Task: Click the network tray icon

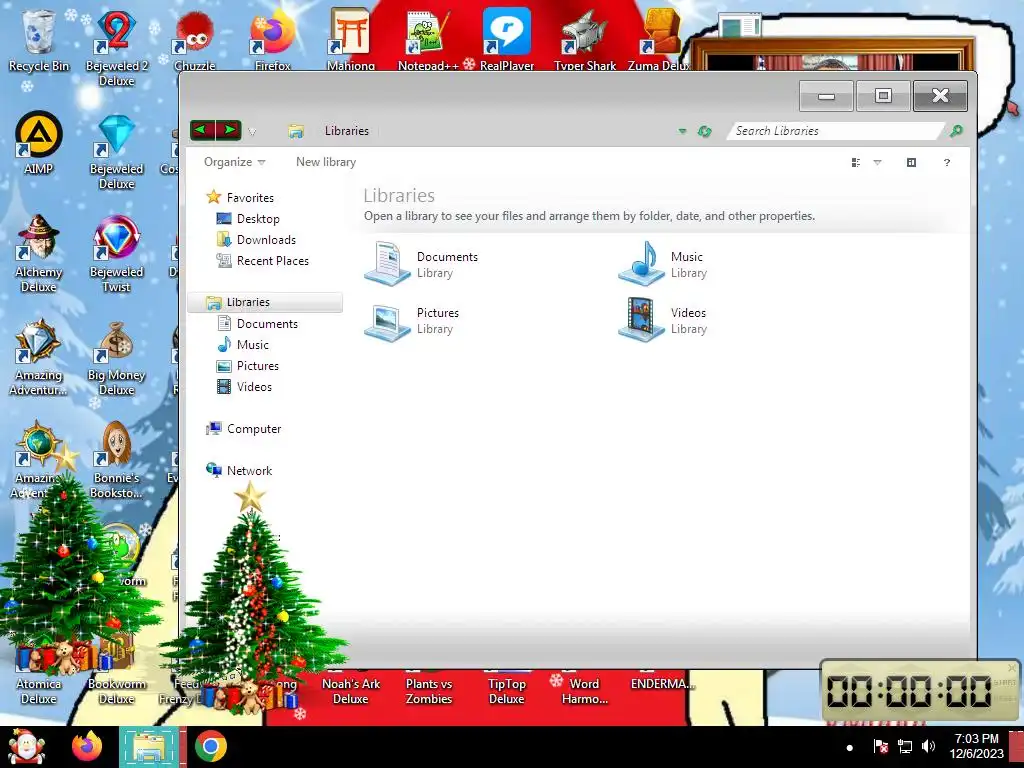Action: pos(904,746)
